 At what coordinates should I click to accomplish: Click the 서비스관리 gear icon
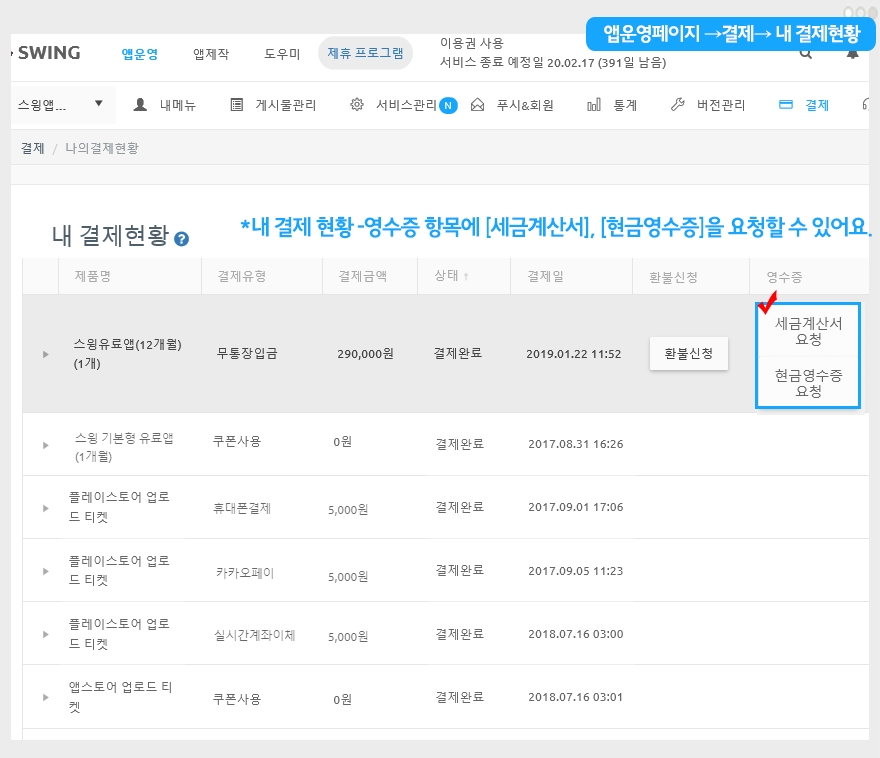pos(356,104)
